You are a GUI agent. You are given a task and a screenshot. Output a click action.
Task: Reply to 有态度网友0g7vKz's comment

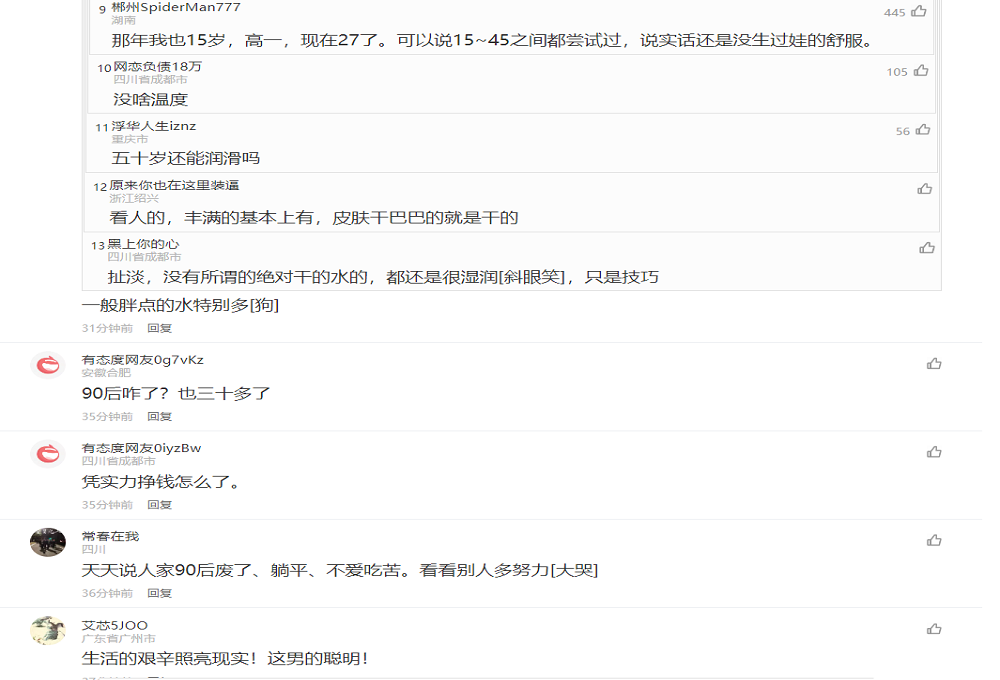tap(161, 417)
